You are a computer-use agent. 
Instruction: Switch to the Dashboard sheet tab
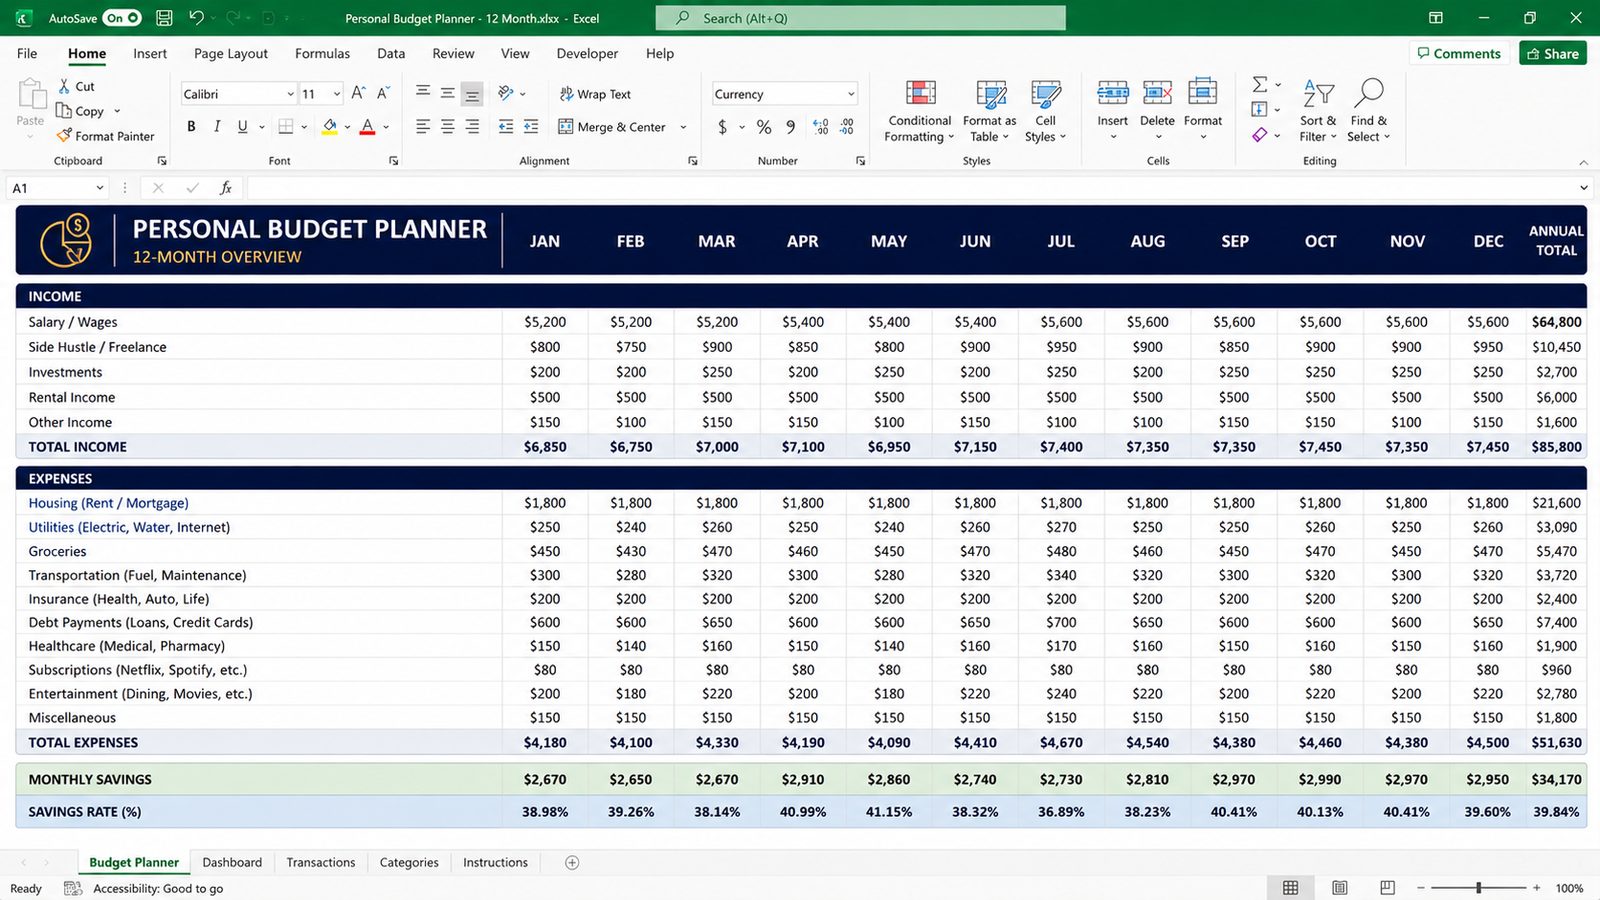(232, 863)
